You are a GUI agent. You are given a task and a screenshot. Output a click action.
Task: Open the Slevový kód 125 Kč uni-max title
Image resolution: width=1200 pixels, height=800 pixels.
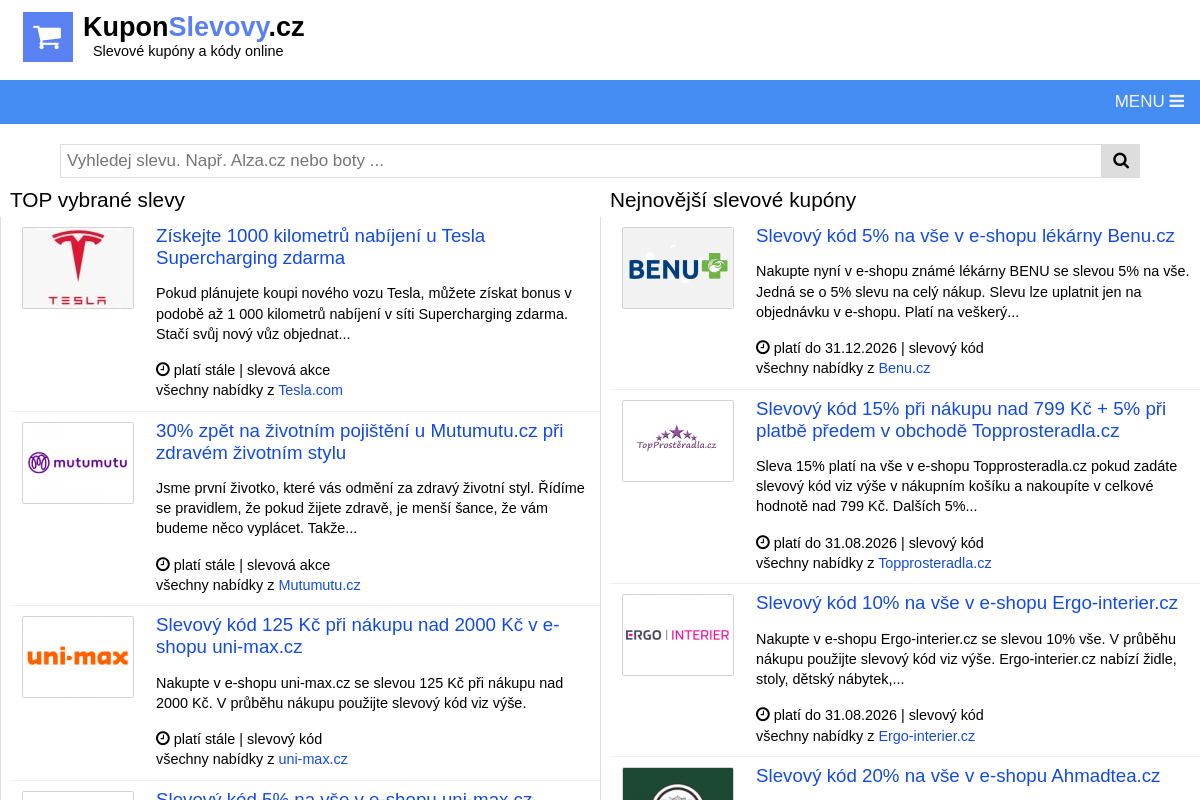(x=358, y=636)
